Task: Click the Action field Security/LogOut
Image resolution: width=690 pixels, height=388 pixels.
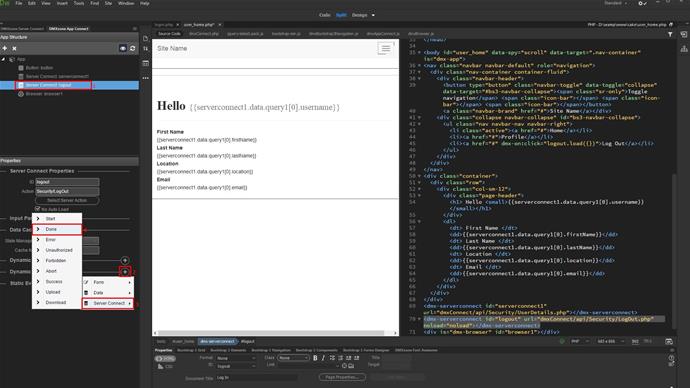Action: (67, 191)
